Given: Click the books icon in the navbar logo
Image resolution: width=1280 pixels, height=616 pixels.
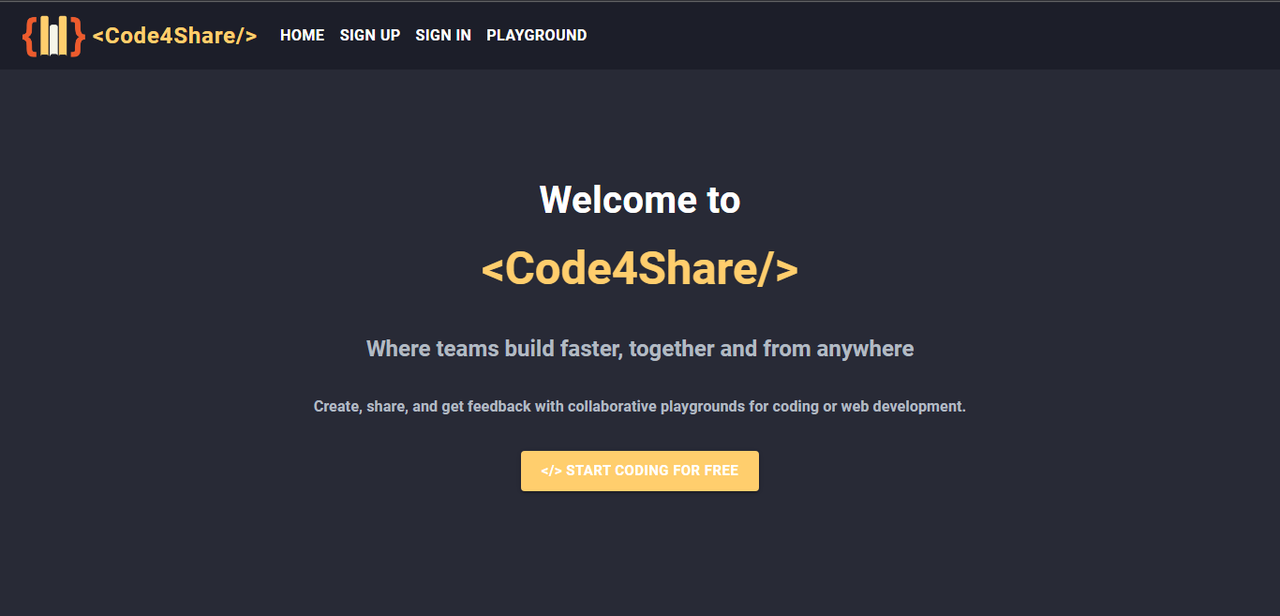Looking at the screenshot, I should [x=54, y=35].
